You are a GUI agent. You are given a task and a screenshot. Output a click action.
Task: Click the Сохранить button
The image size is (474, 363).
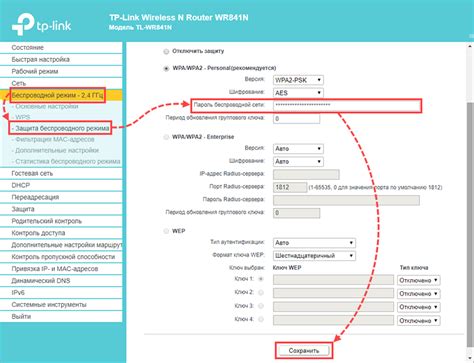tap(304, 351)
